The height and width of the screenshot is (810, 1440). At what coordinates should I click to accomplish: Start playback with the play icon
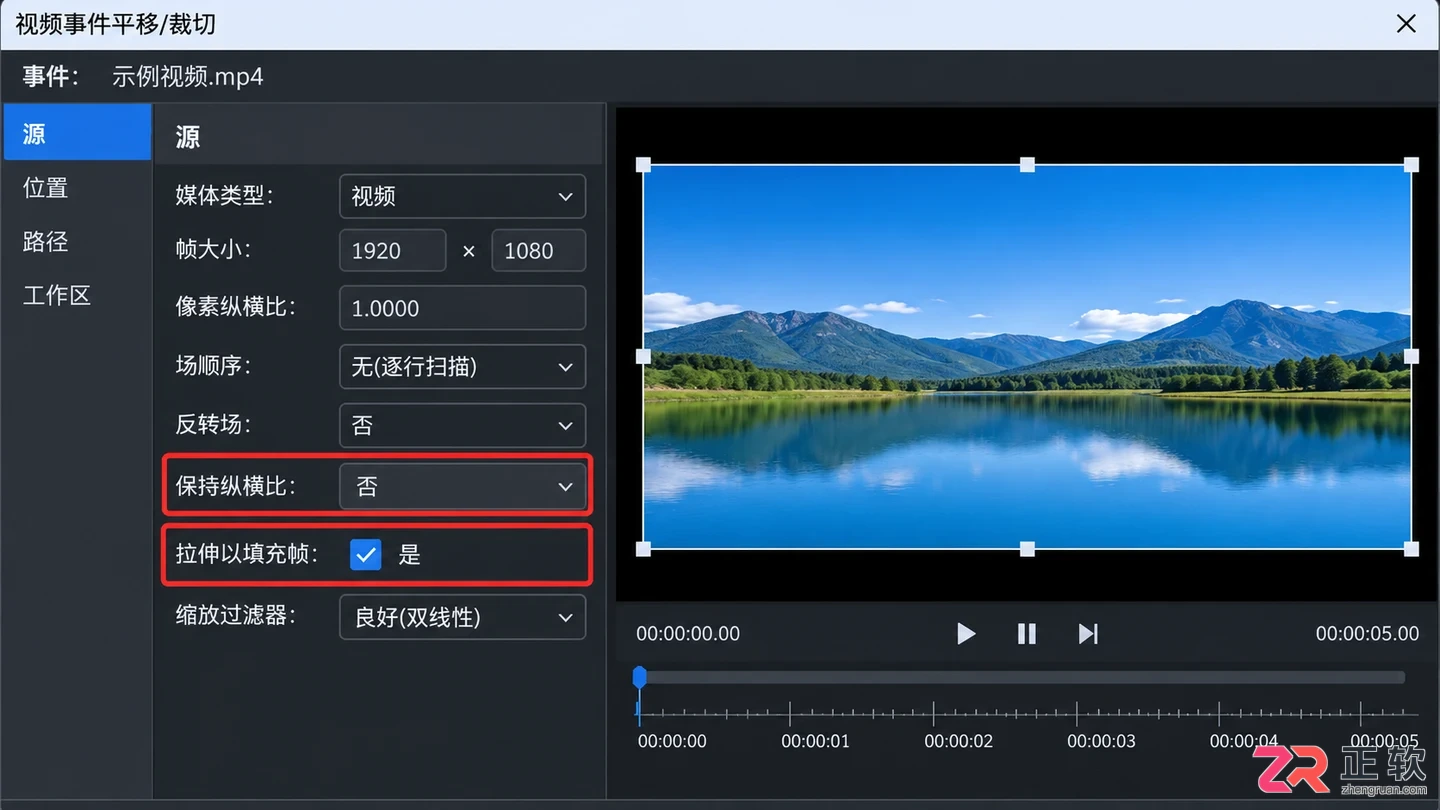965,634
